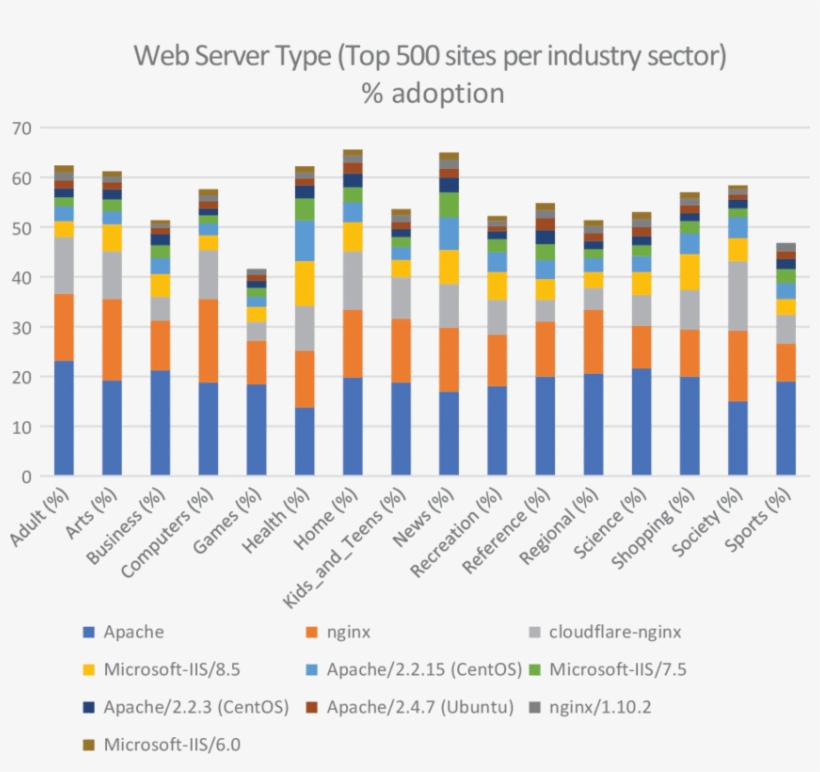Image resolution: width=820 pixels, height=772 pixels.
Task: Select the blue Apache segment of Business bar
Action: pyautogui.click(x=160, y=423)
